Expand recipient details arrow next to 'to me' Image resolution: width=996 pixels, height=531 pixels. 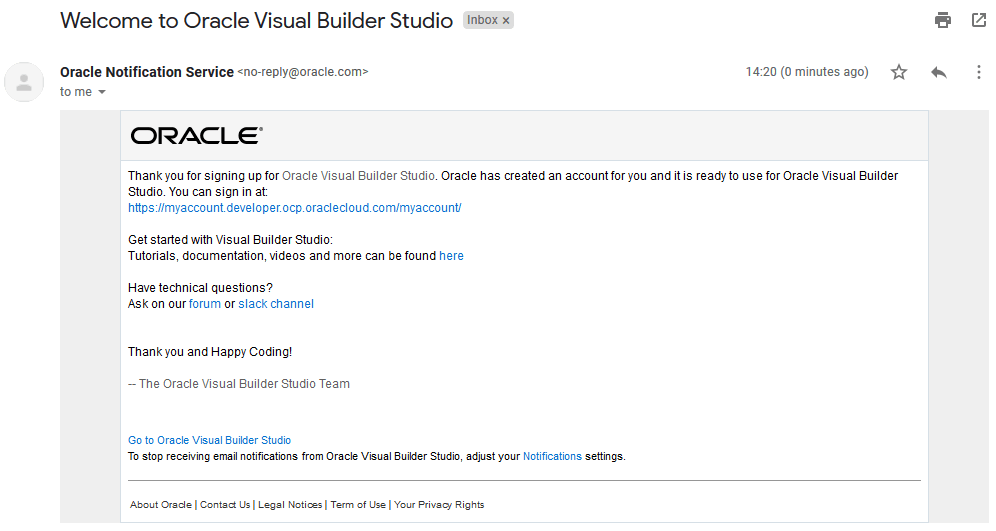102,92
